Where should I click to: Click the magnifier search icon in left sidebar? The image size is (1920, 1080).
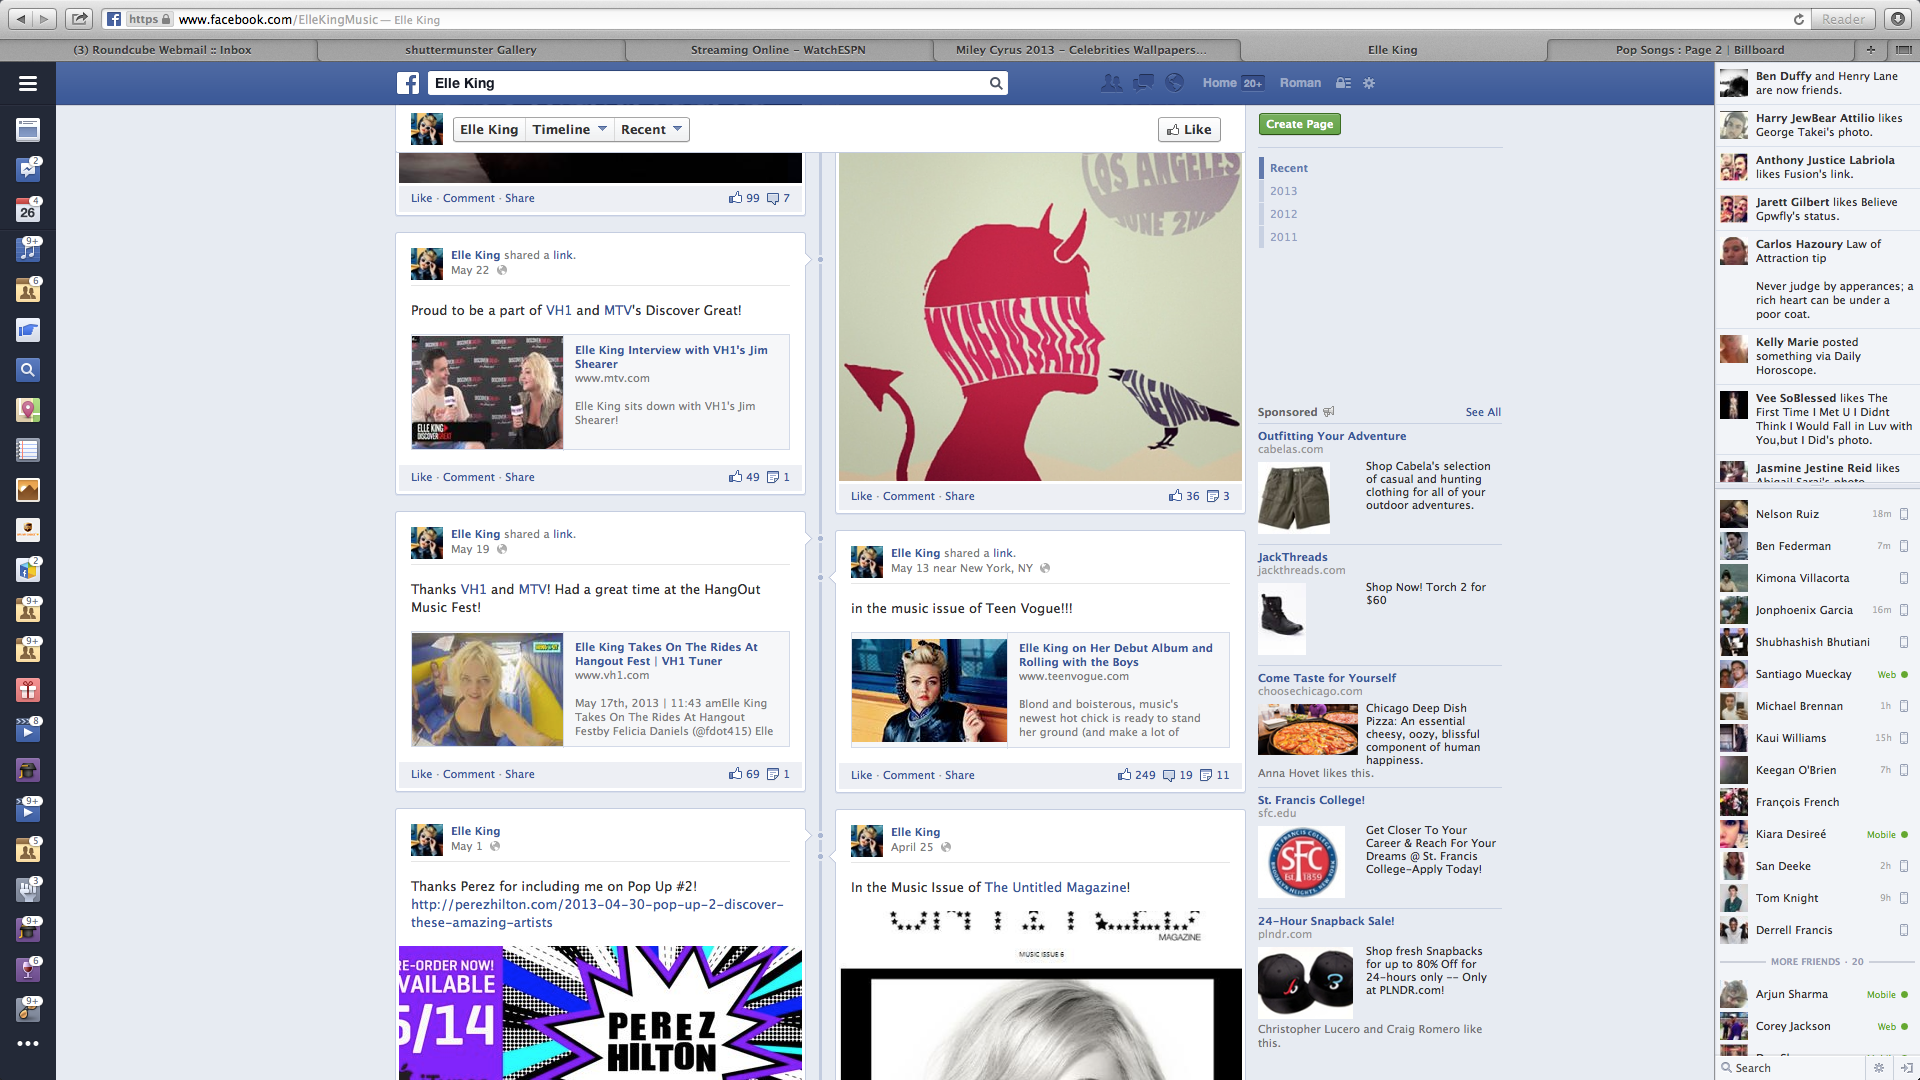(x=28, y=370)
